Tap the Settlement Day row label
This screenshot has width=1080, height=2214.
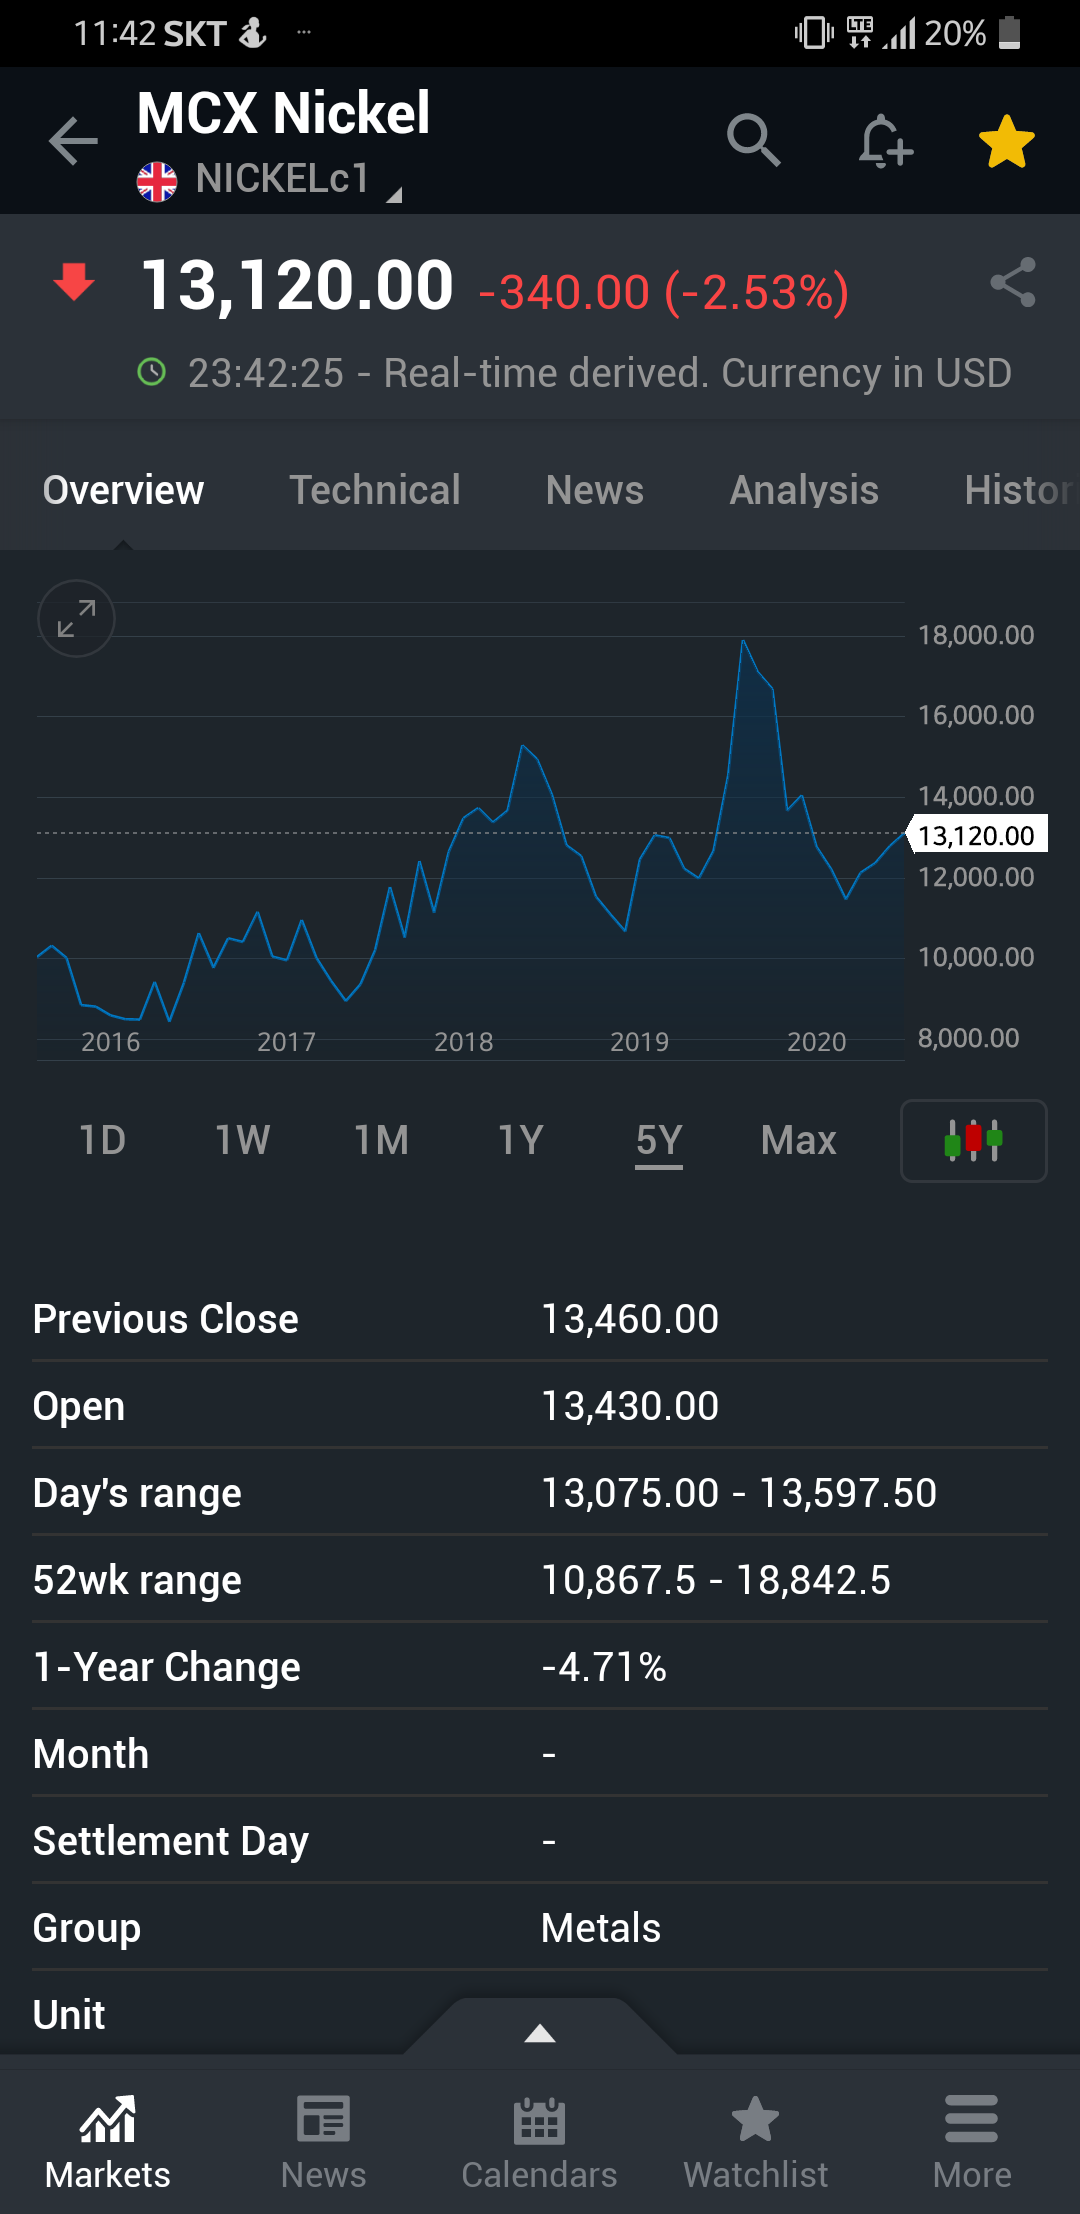pos(171,1841)
